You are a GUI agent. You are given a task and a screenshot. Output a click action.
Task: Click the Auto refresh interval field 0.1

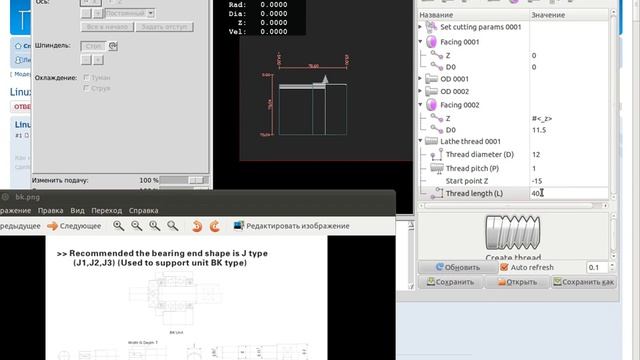(x=597, y=267)
